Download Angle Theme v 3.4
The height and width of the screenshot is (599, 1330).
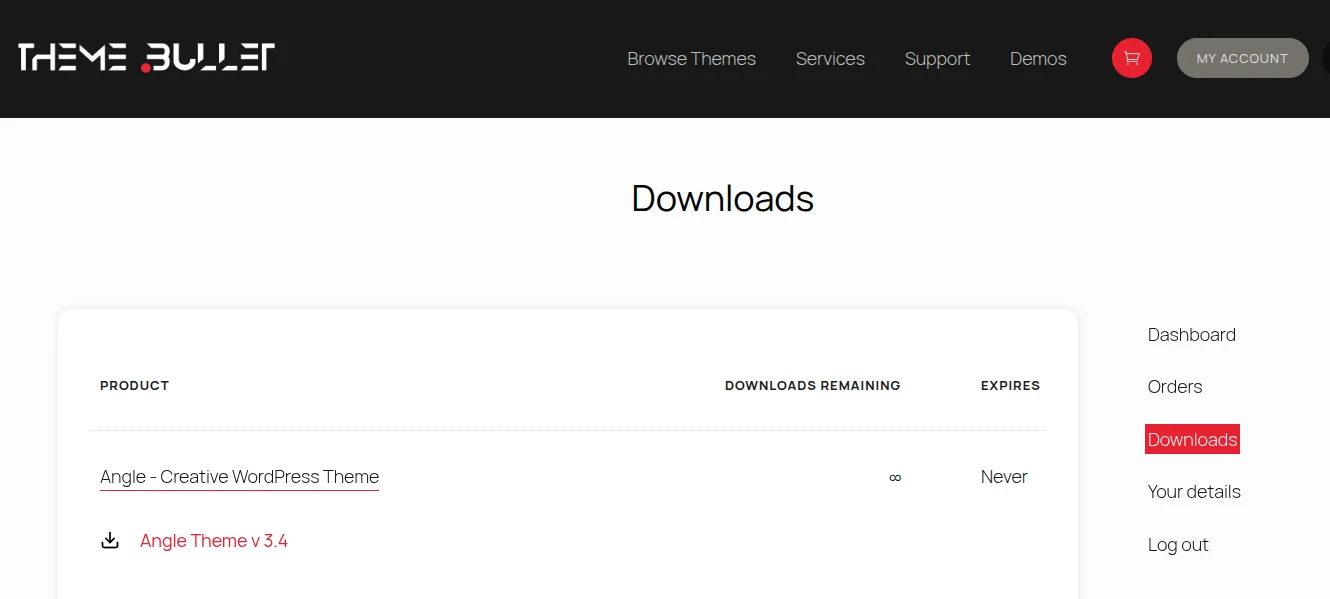tap(214, 540)
